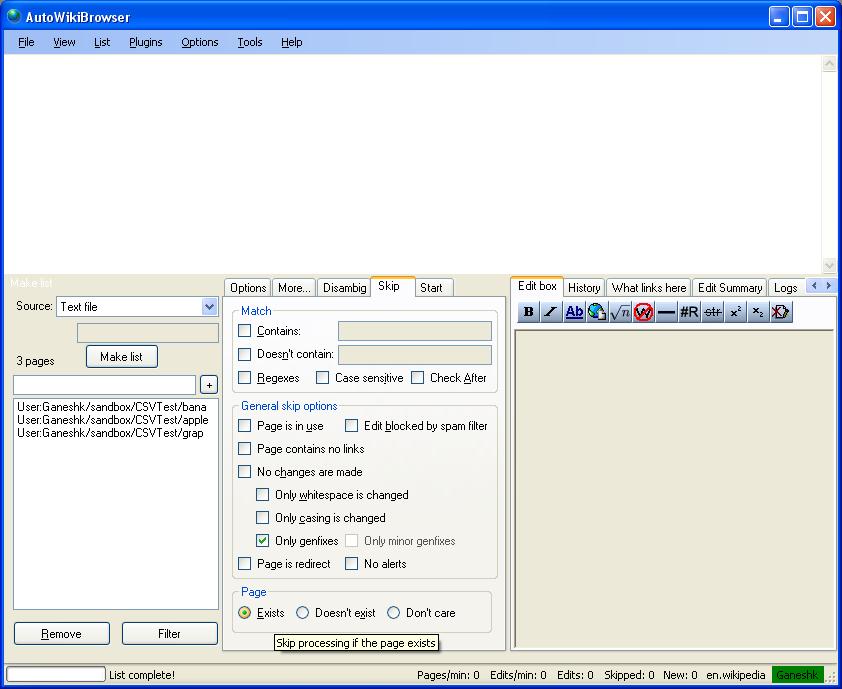Click the Ganeshk username in status bar
This screenshot has height=689, width=842.
(797, 675)
